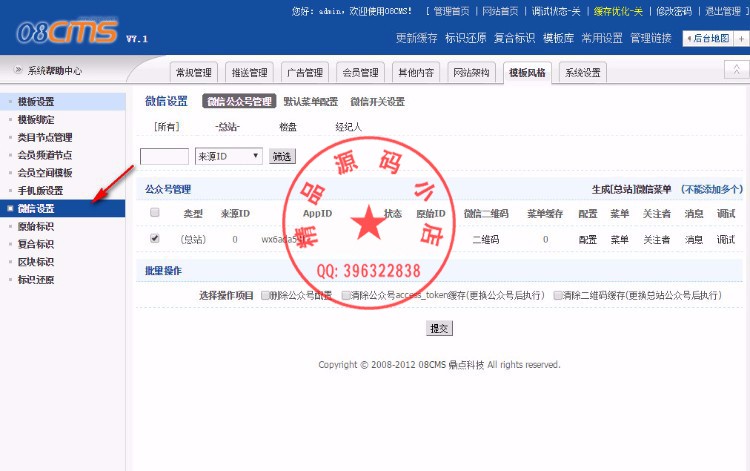Click 退出管理 link
Screen dimensions: 750x471
(x=723, y=11)
